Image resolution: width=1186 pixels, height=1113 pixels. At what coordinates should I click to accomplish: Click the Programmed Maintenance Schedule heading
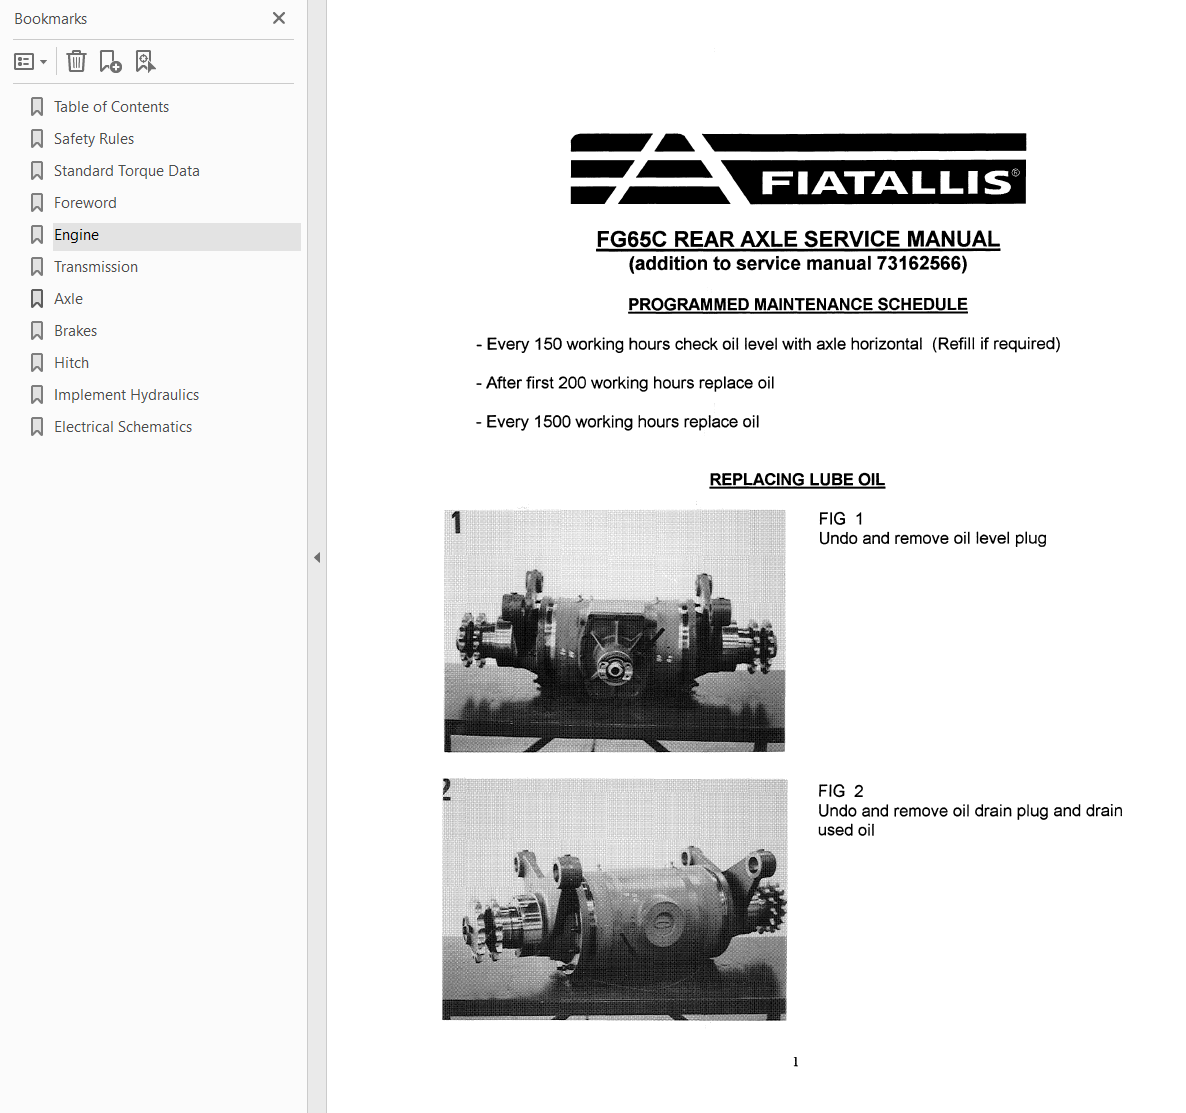click(797, 304)
